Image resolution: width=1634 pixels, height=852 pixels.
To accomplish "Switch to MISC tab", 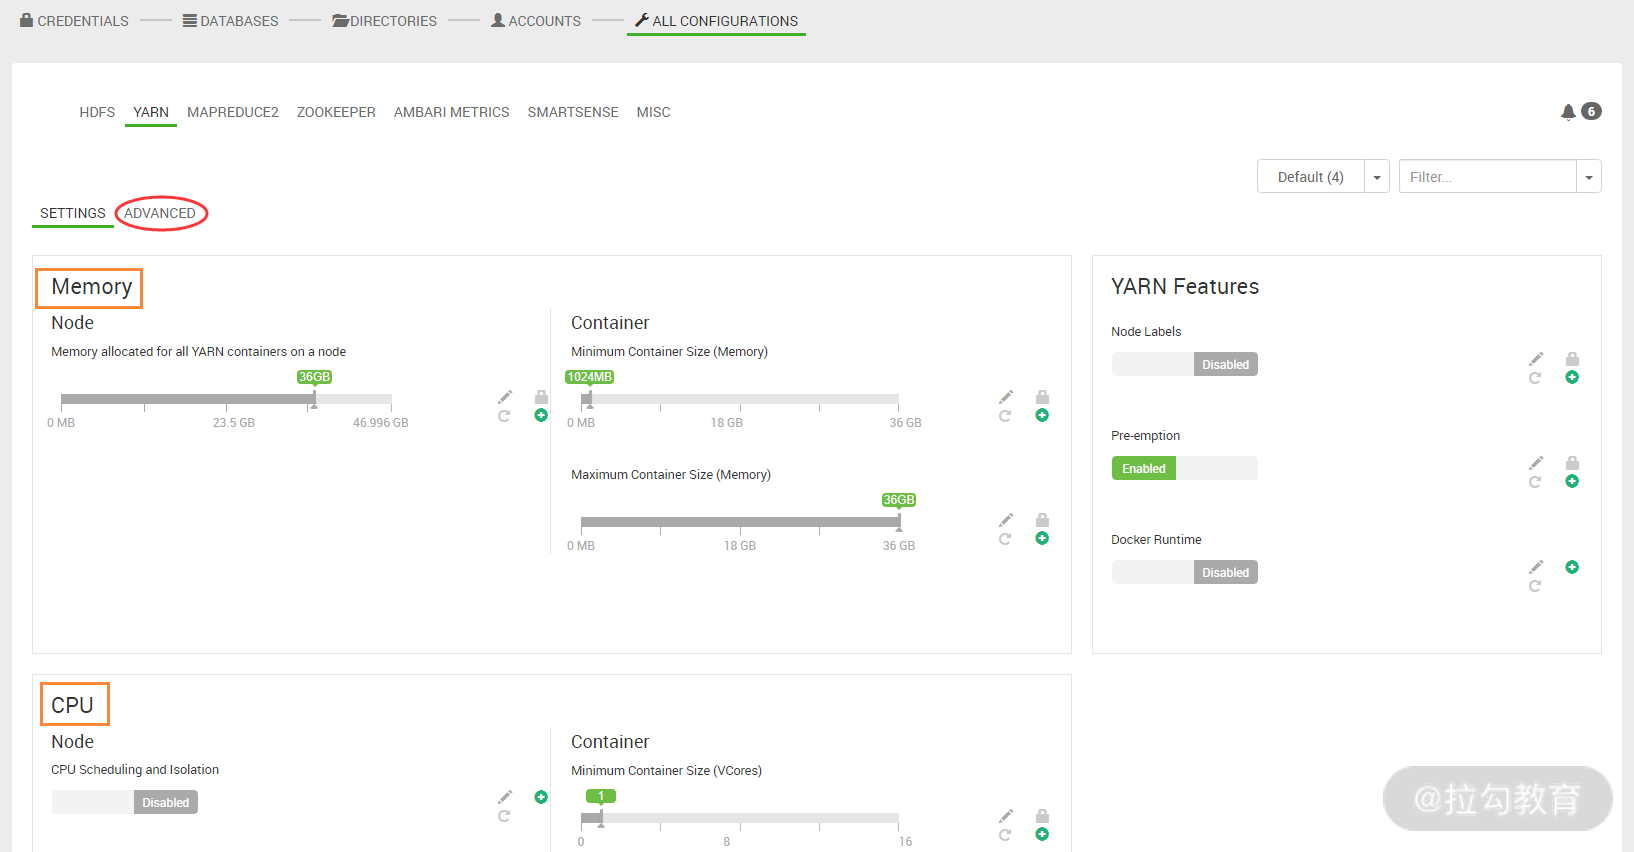I will coord(654,112).
